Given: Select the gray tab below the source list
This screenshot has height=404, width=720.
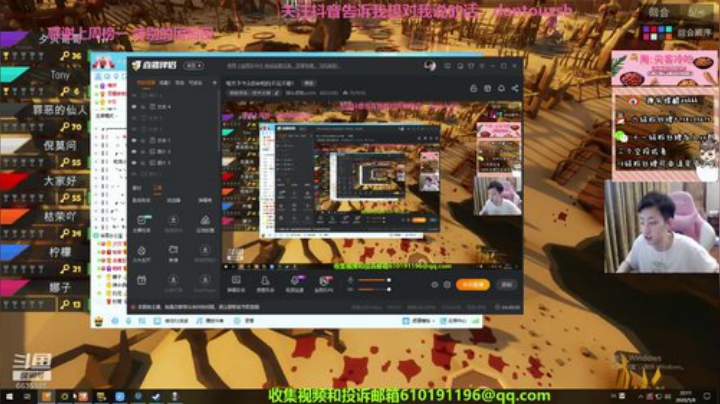Looking at the screenshot, I should pyautogui.click(x=137, y=188).
